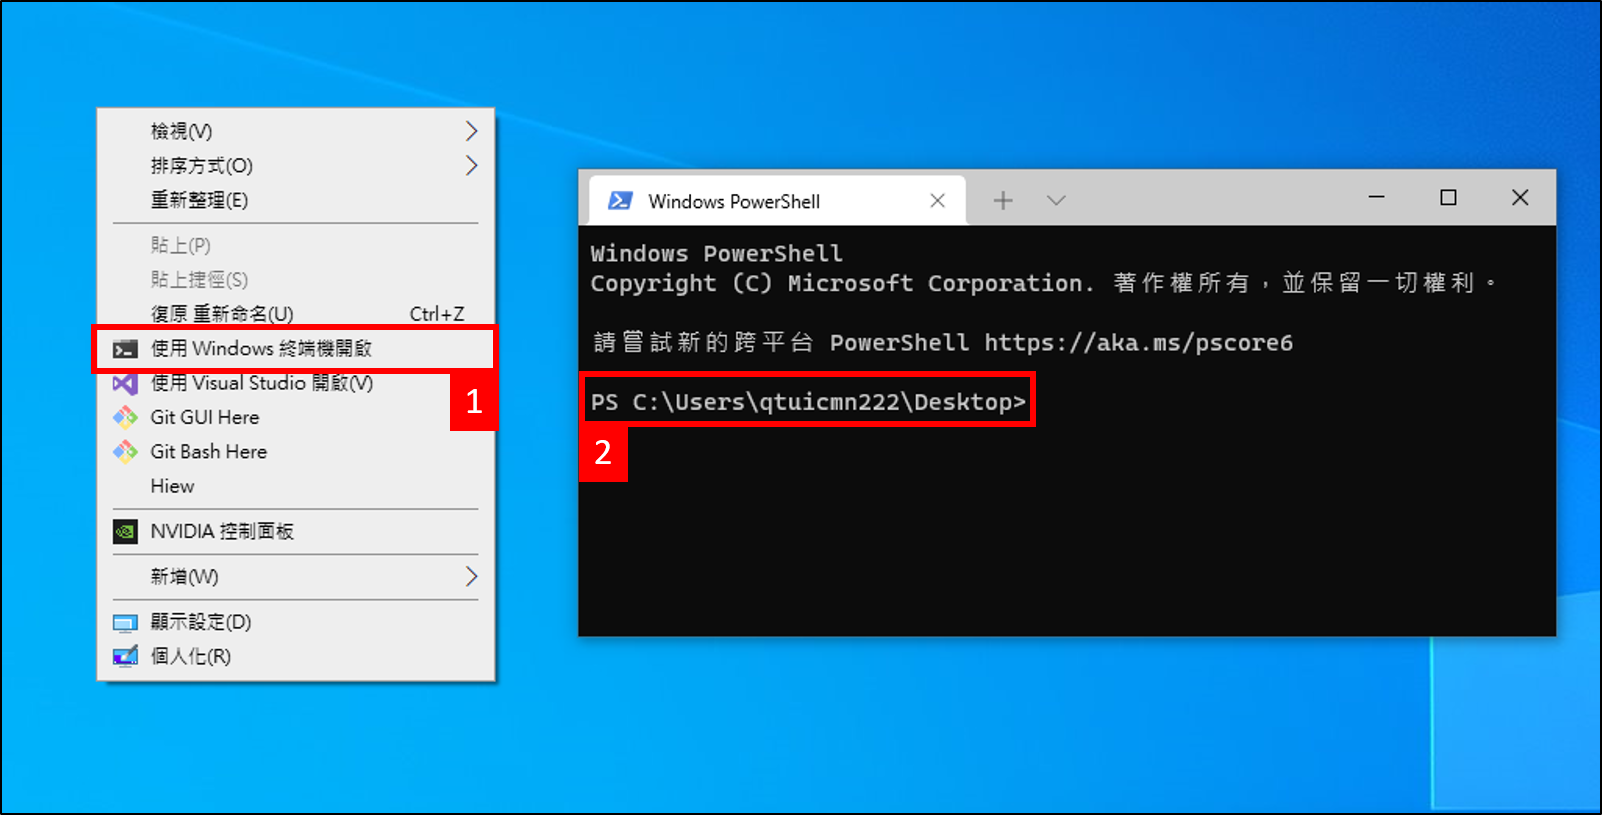Choose Git Bash Here
Viewport: 1602px width, 815px height.
click(x=296, y=452)
